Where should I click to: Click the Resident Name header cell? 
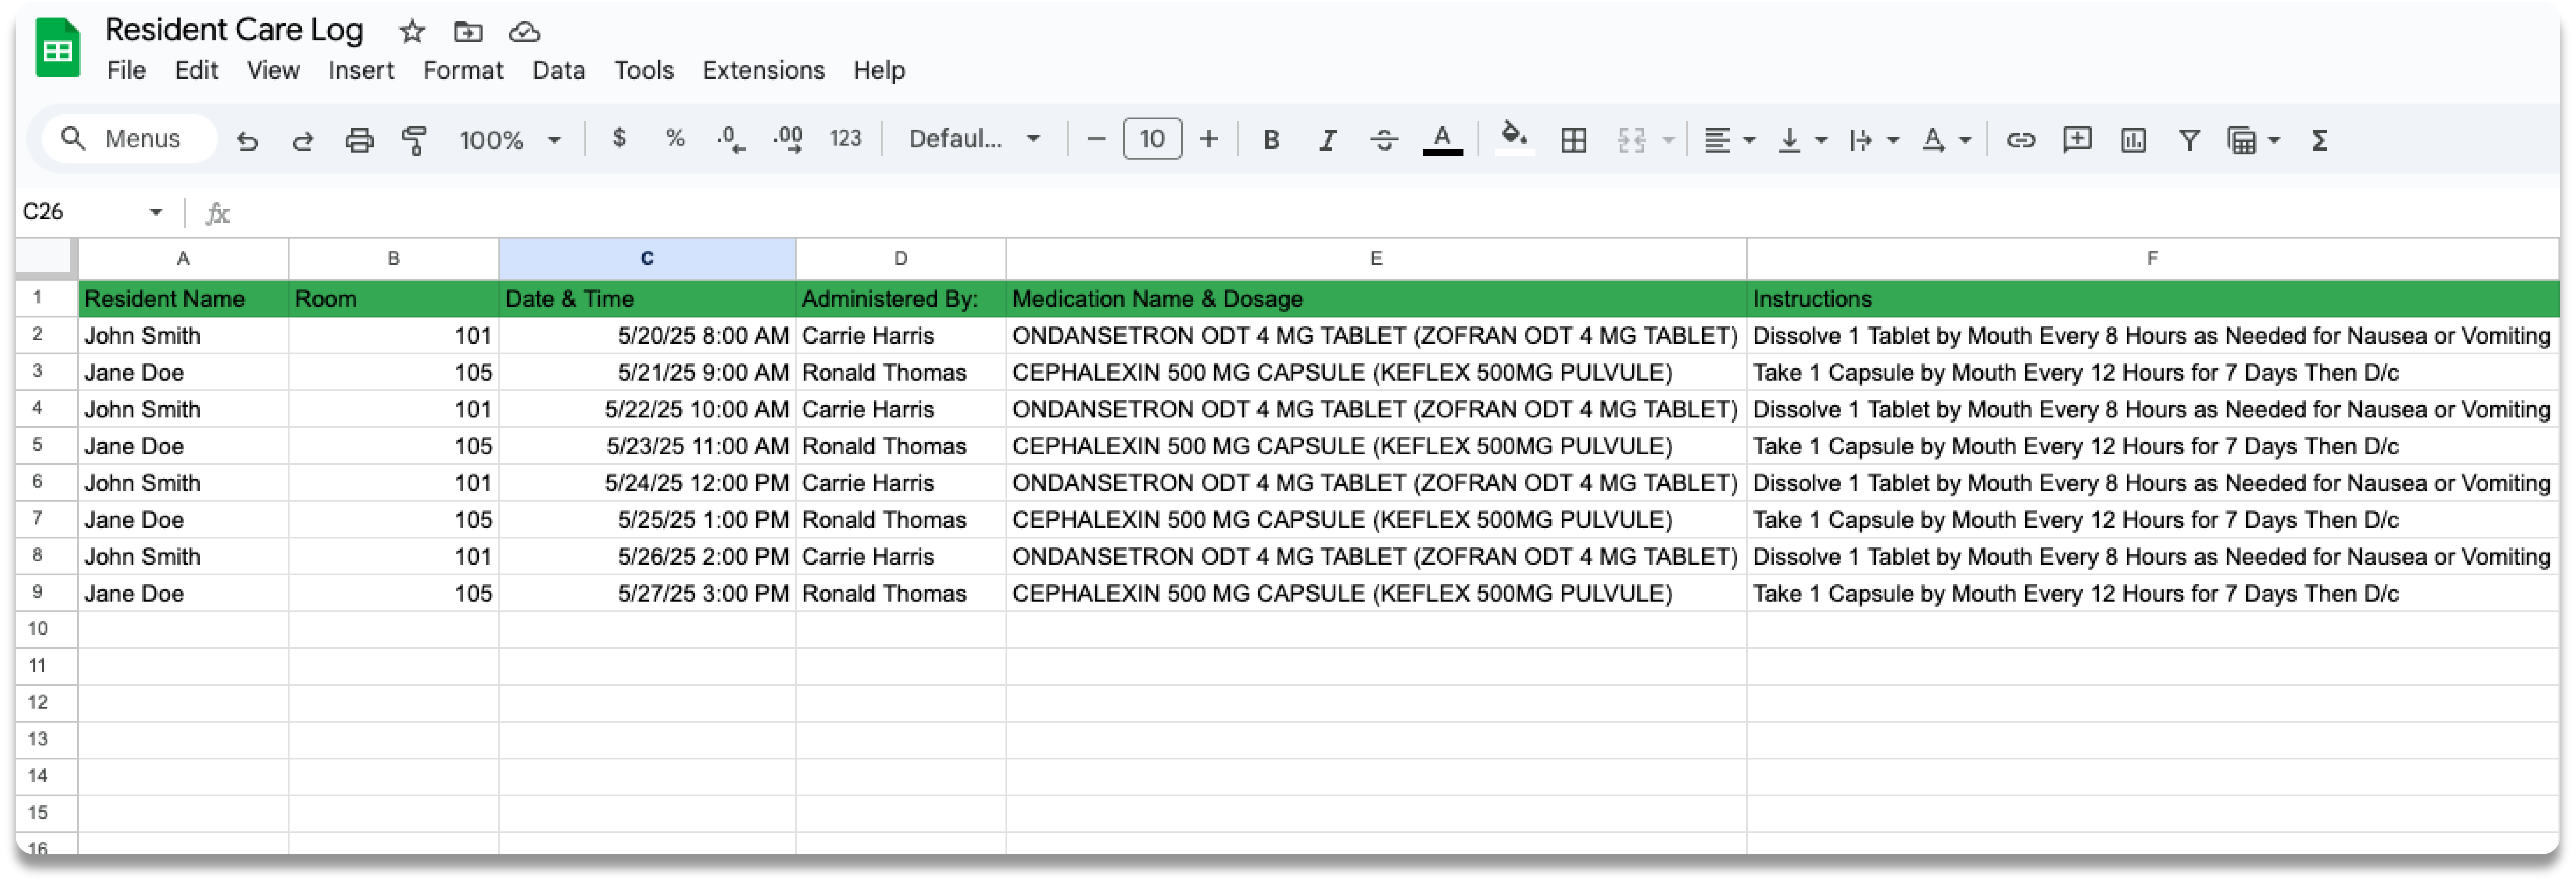coord(183,298)
